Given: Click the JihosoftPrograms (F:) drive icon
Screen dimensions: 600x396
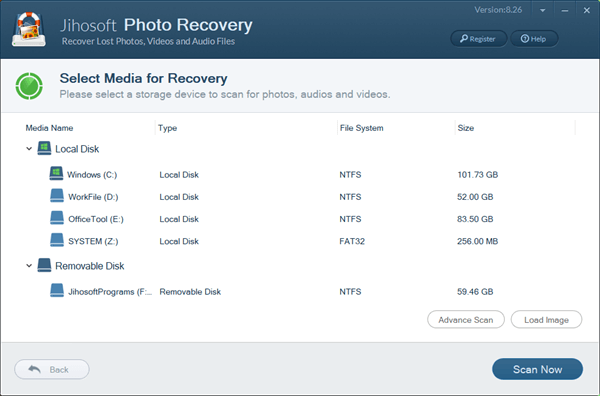Looking at the screenshot, I should (57, 290).
